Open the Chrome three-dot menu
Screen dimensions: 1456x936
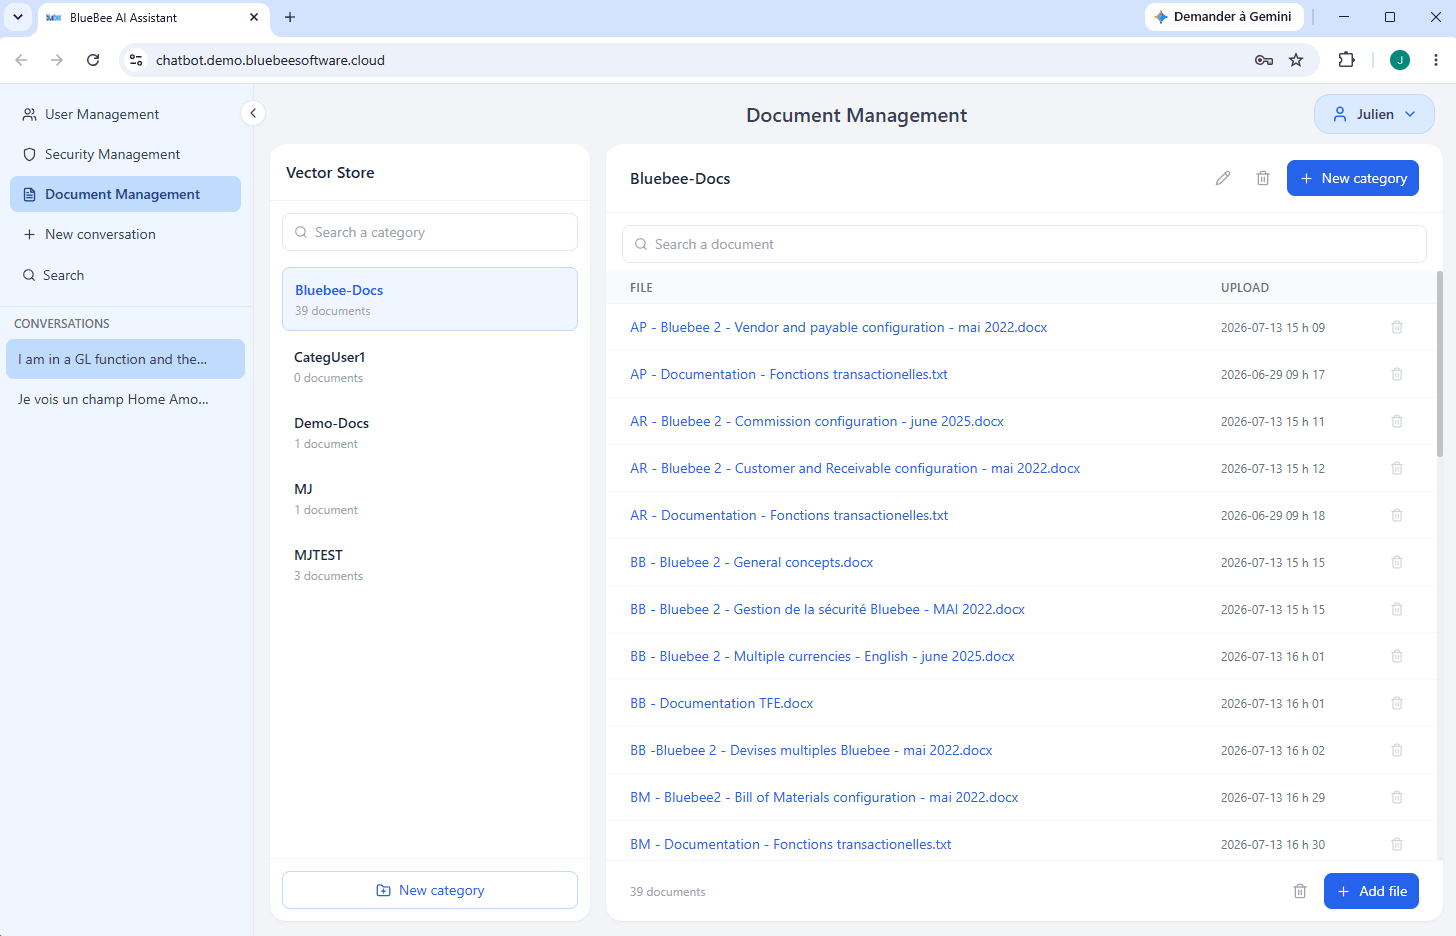click(1436, 60)
